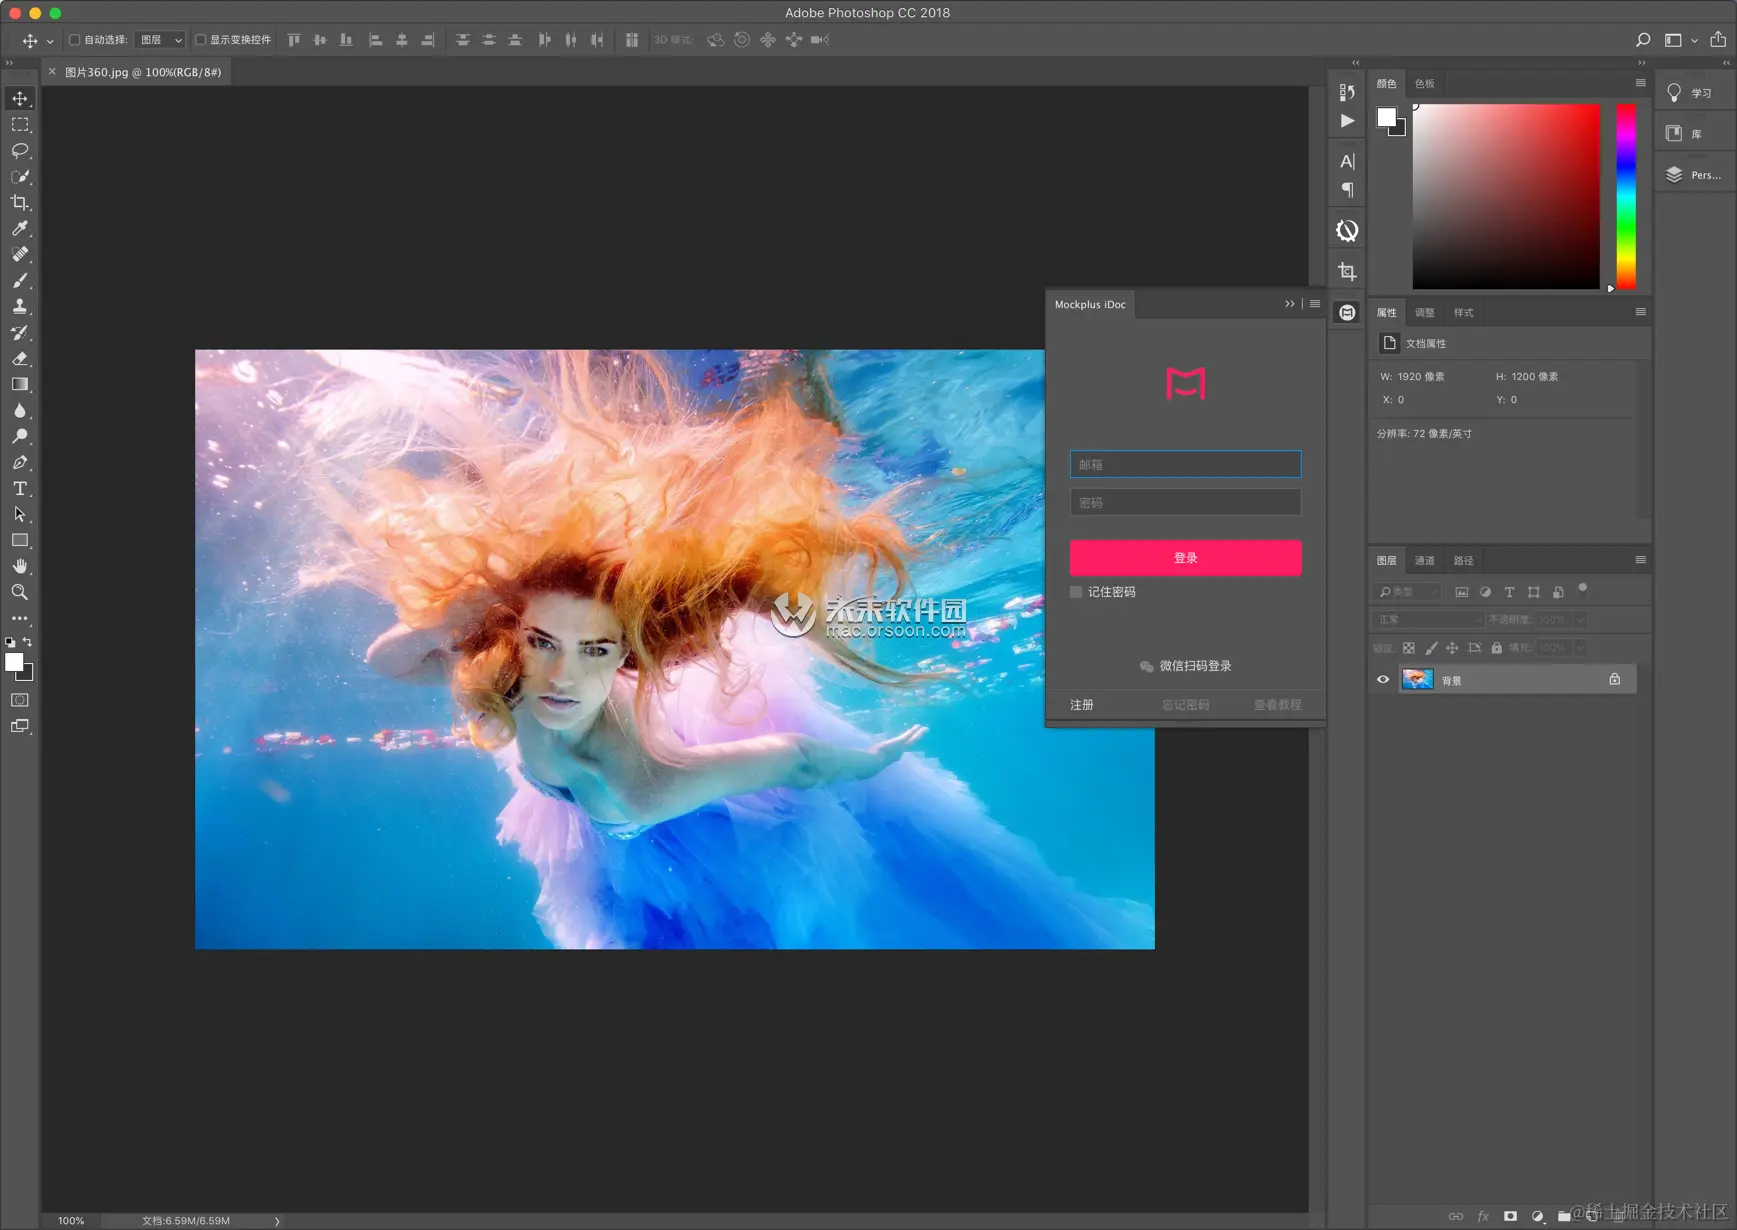Viewport: 1737px width, 1230px height.
Task: Select the Pen tool
Action: 20,462
